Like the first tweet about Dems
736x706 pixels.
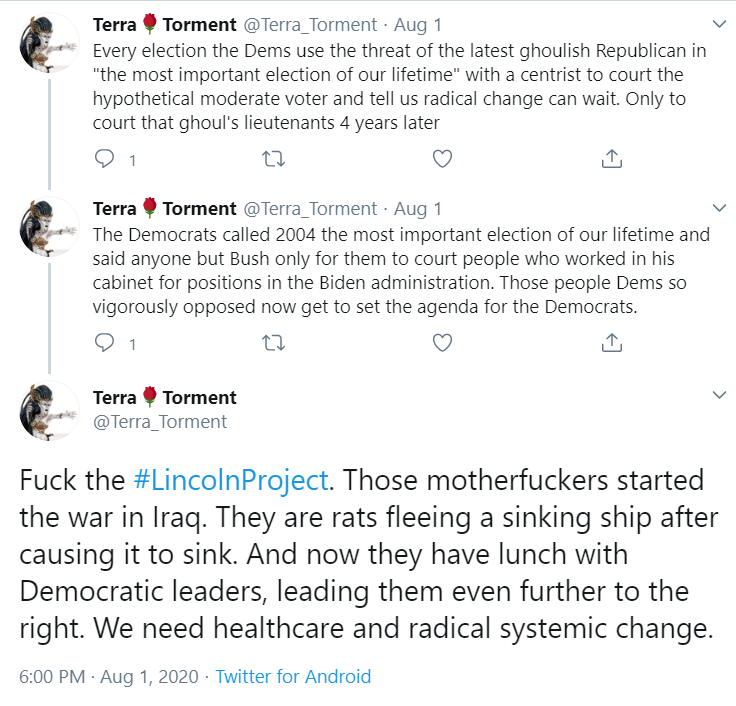click(442, 159)
